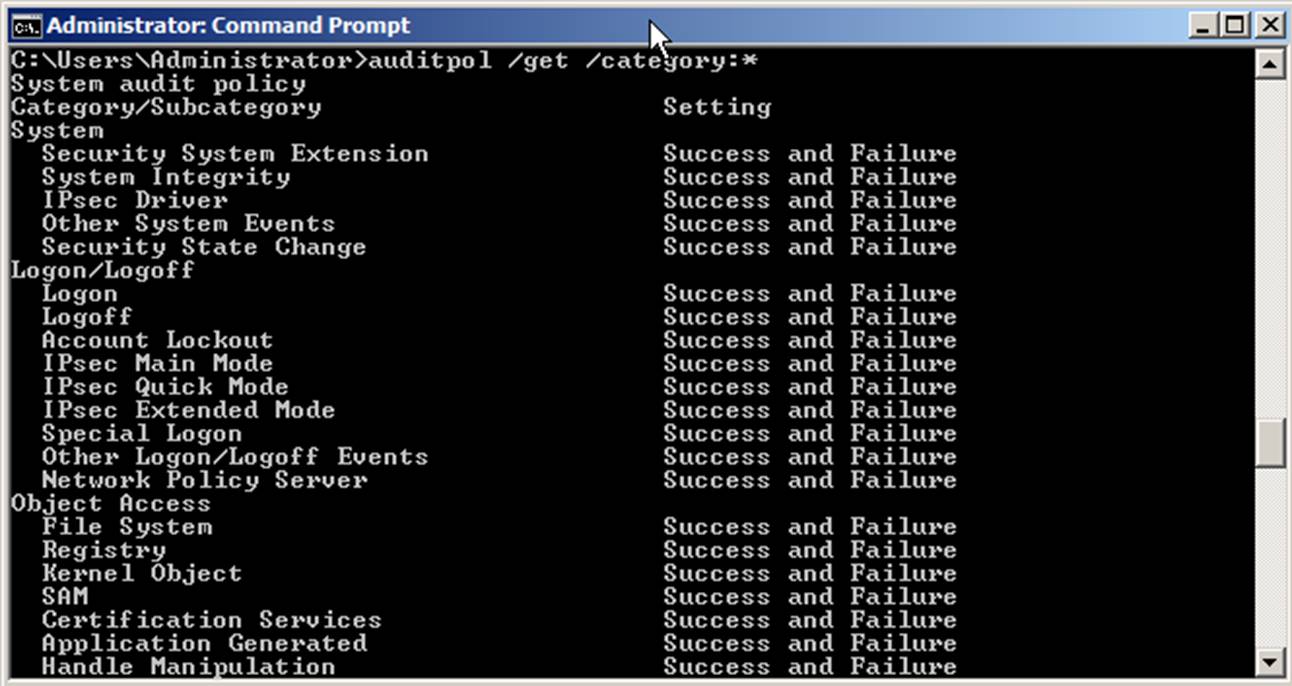Click the Category/Subcategory column header text

pyautogui.click(x=166, y=107)
